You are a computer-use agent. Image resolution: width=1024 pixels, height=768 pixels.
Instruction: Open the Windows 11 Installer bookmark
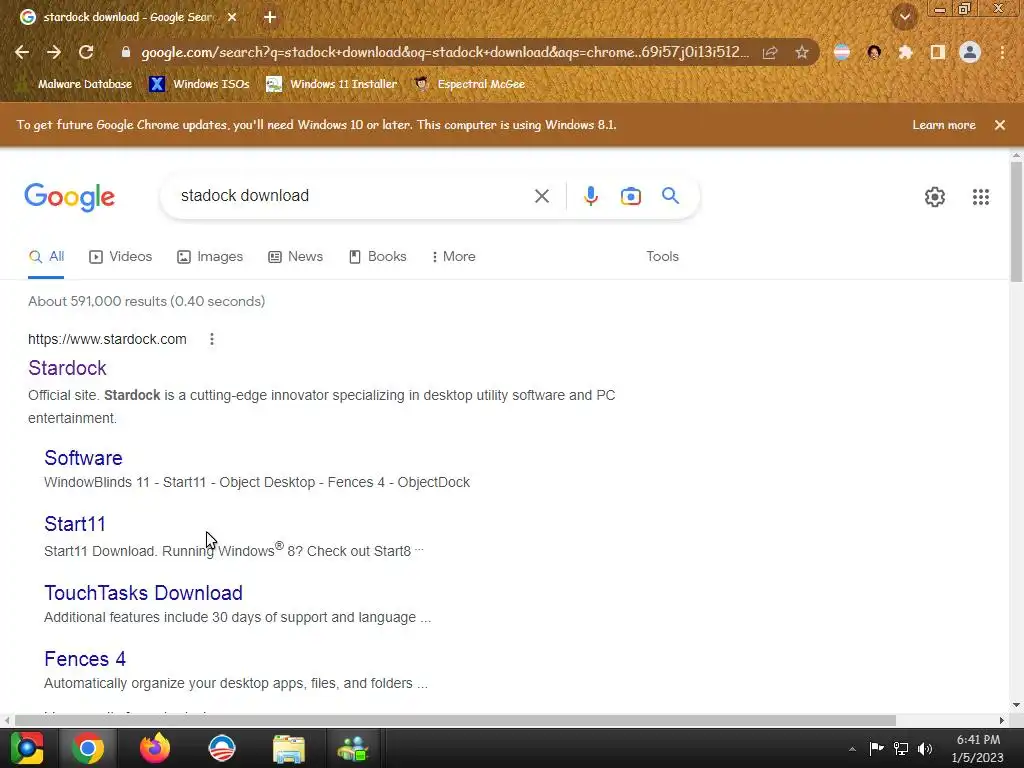point(332,84)
